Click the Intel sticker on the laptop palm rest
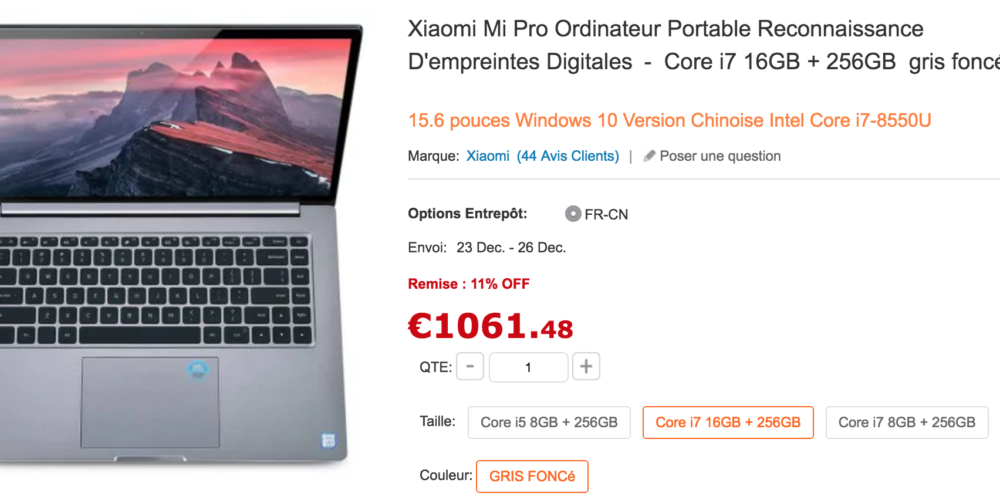Viewport: 1000px width, 500px height. point(329,441)
